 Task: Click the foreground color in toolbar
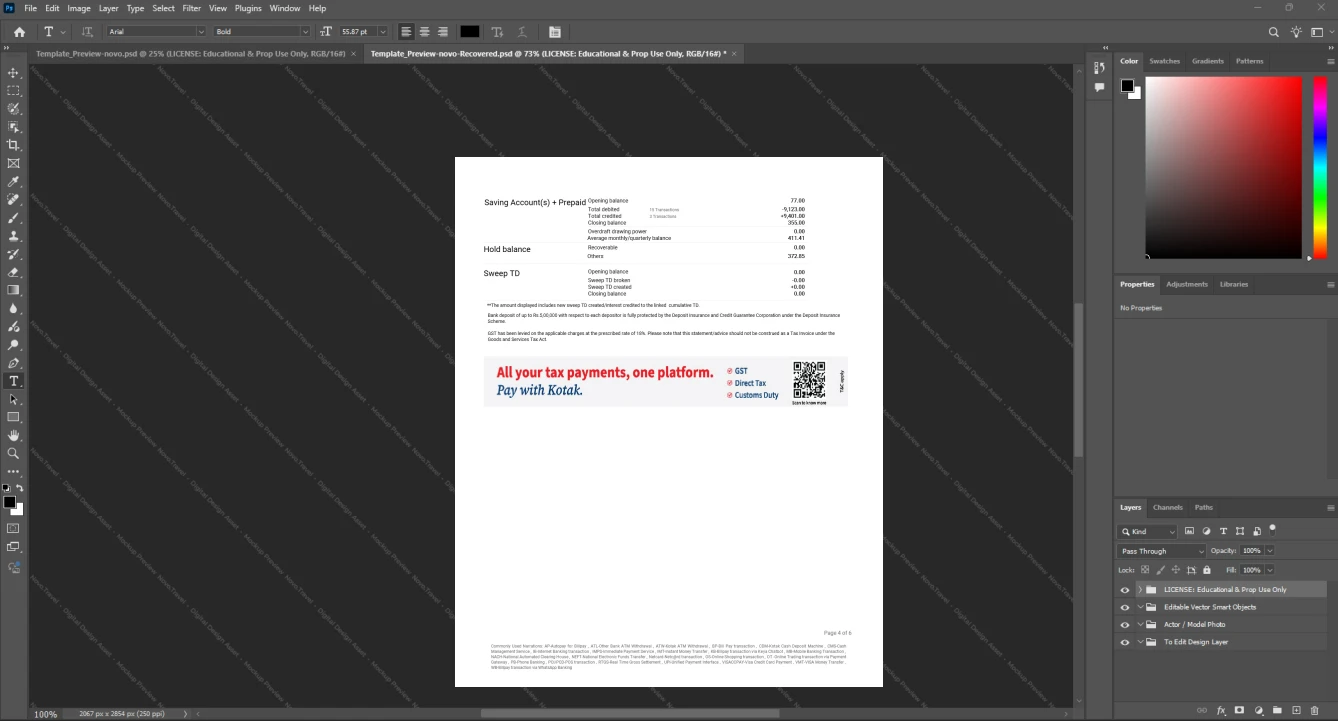click(9, 502)
